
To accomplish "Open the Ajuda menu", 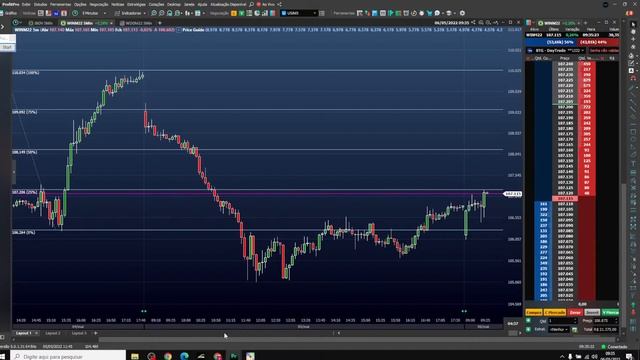I will click(202, 4).
